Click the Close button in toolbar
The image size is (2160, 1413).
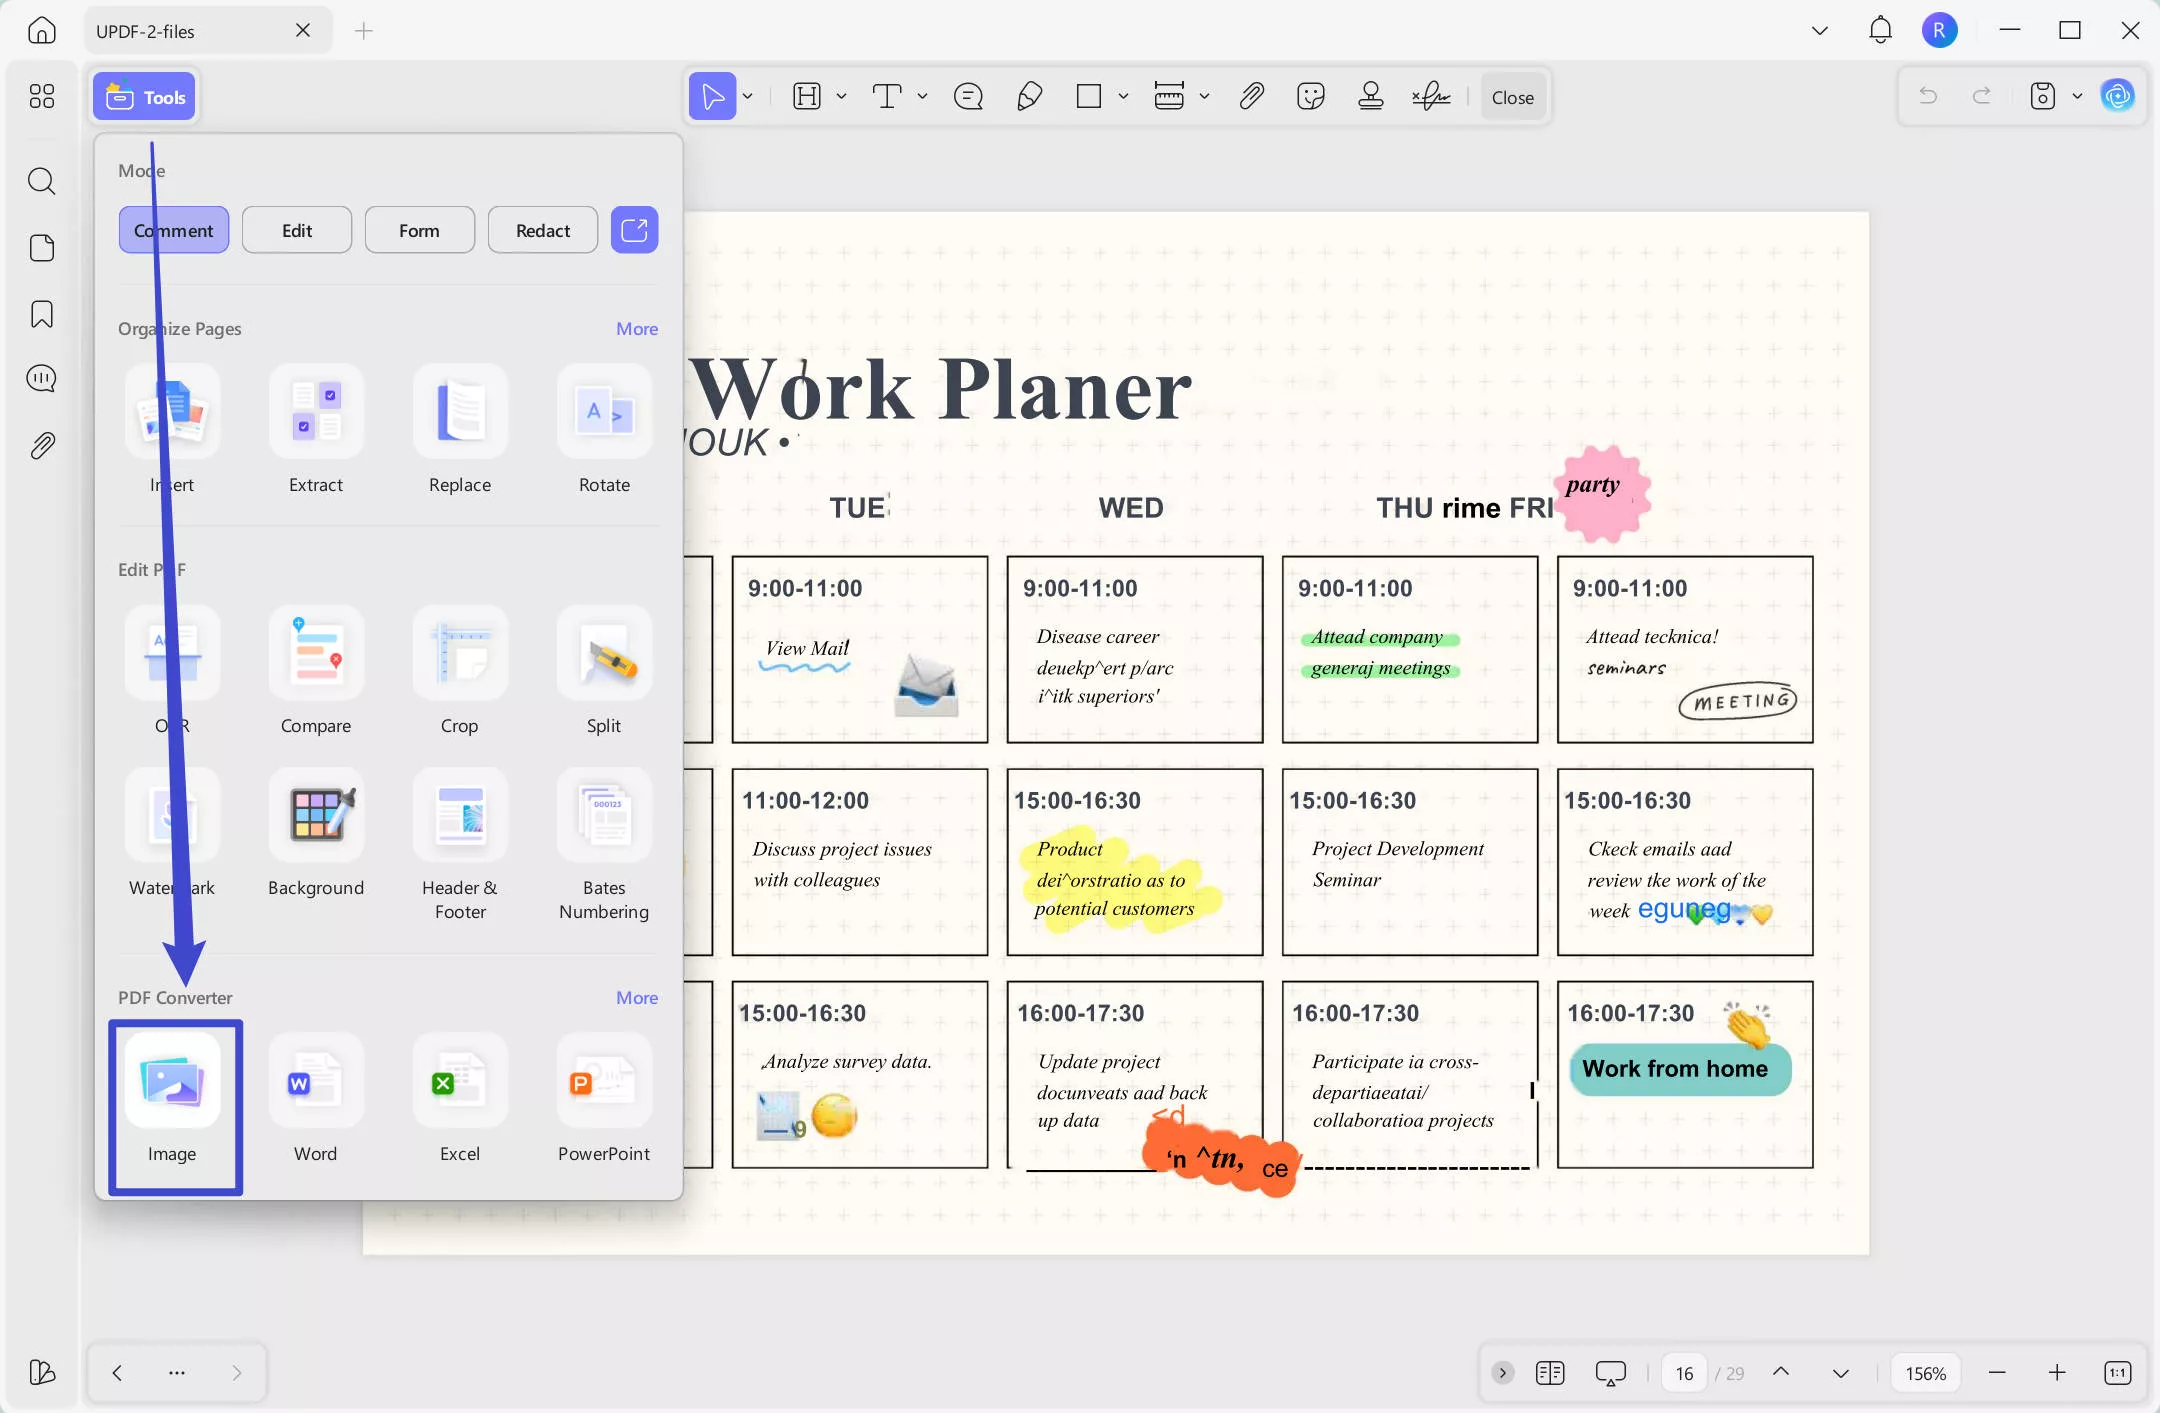[x=1512, y=97]
